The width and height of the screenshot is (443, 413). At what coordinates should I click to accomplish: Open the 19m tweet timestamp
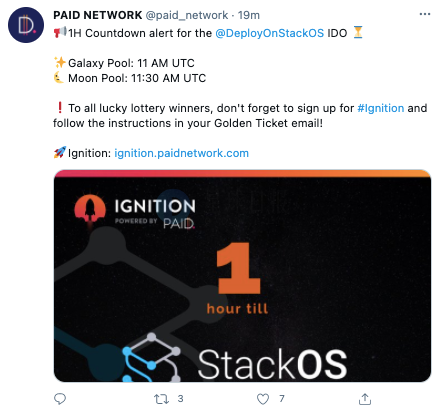pos(249,15)
